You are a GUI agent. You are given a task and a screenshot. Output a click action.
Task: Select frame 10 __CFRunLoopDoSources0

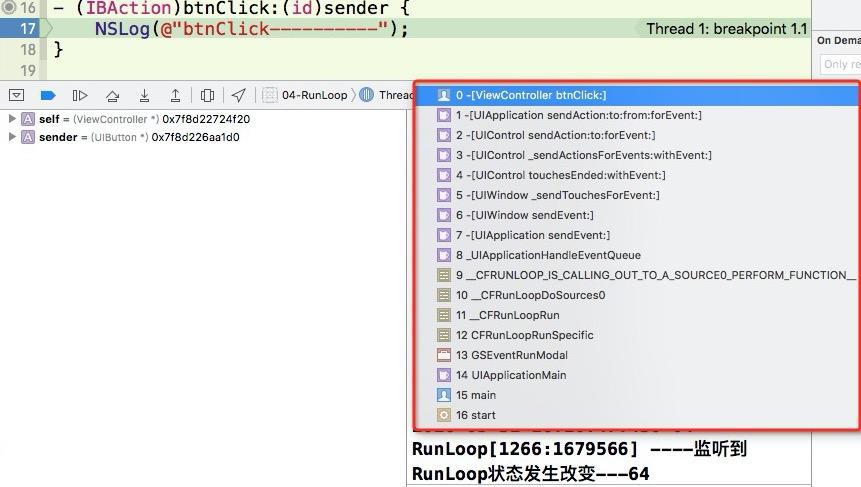[637, 295]
